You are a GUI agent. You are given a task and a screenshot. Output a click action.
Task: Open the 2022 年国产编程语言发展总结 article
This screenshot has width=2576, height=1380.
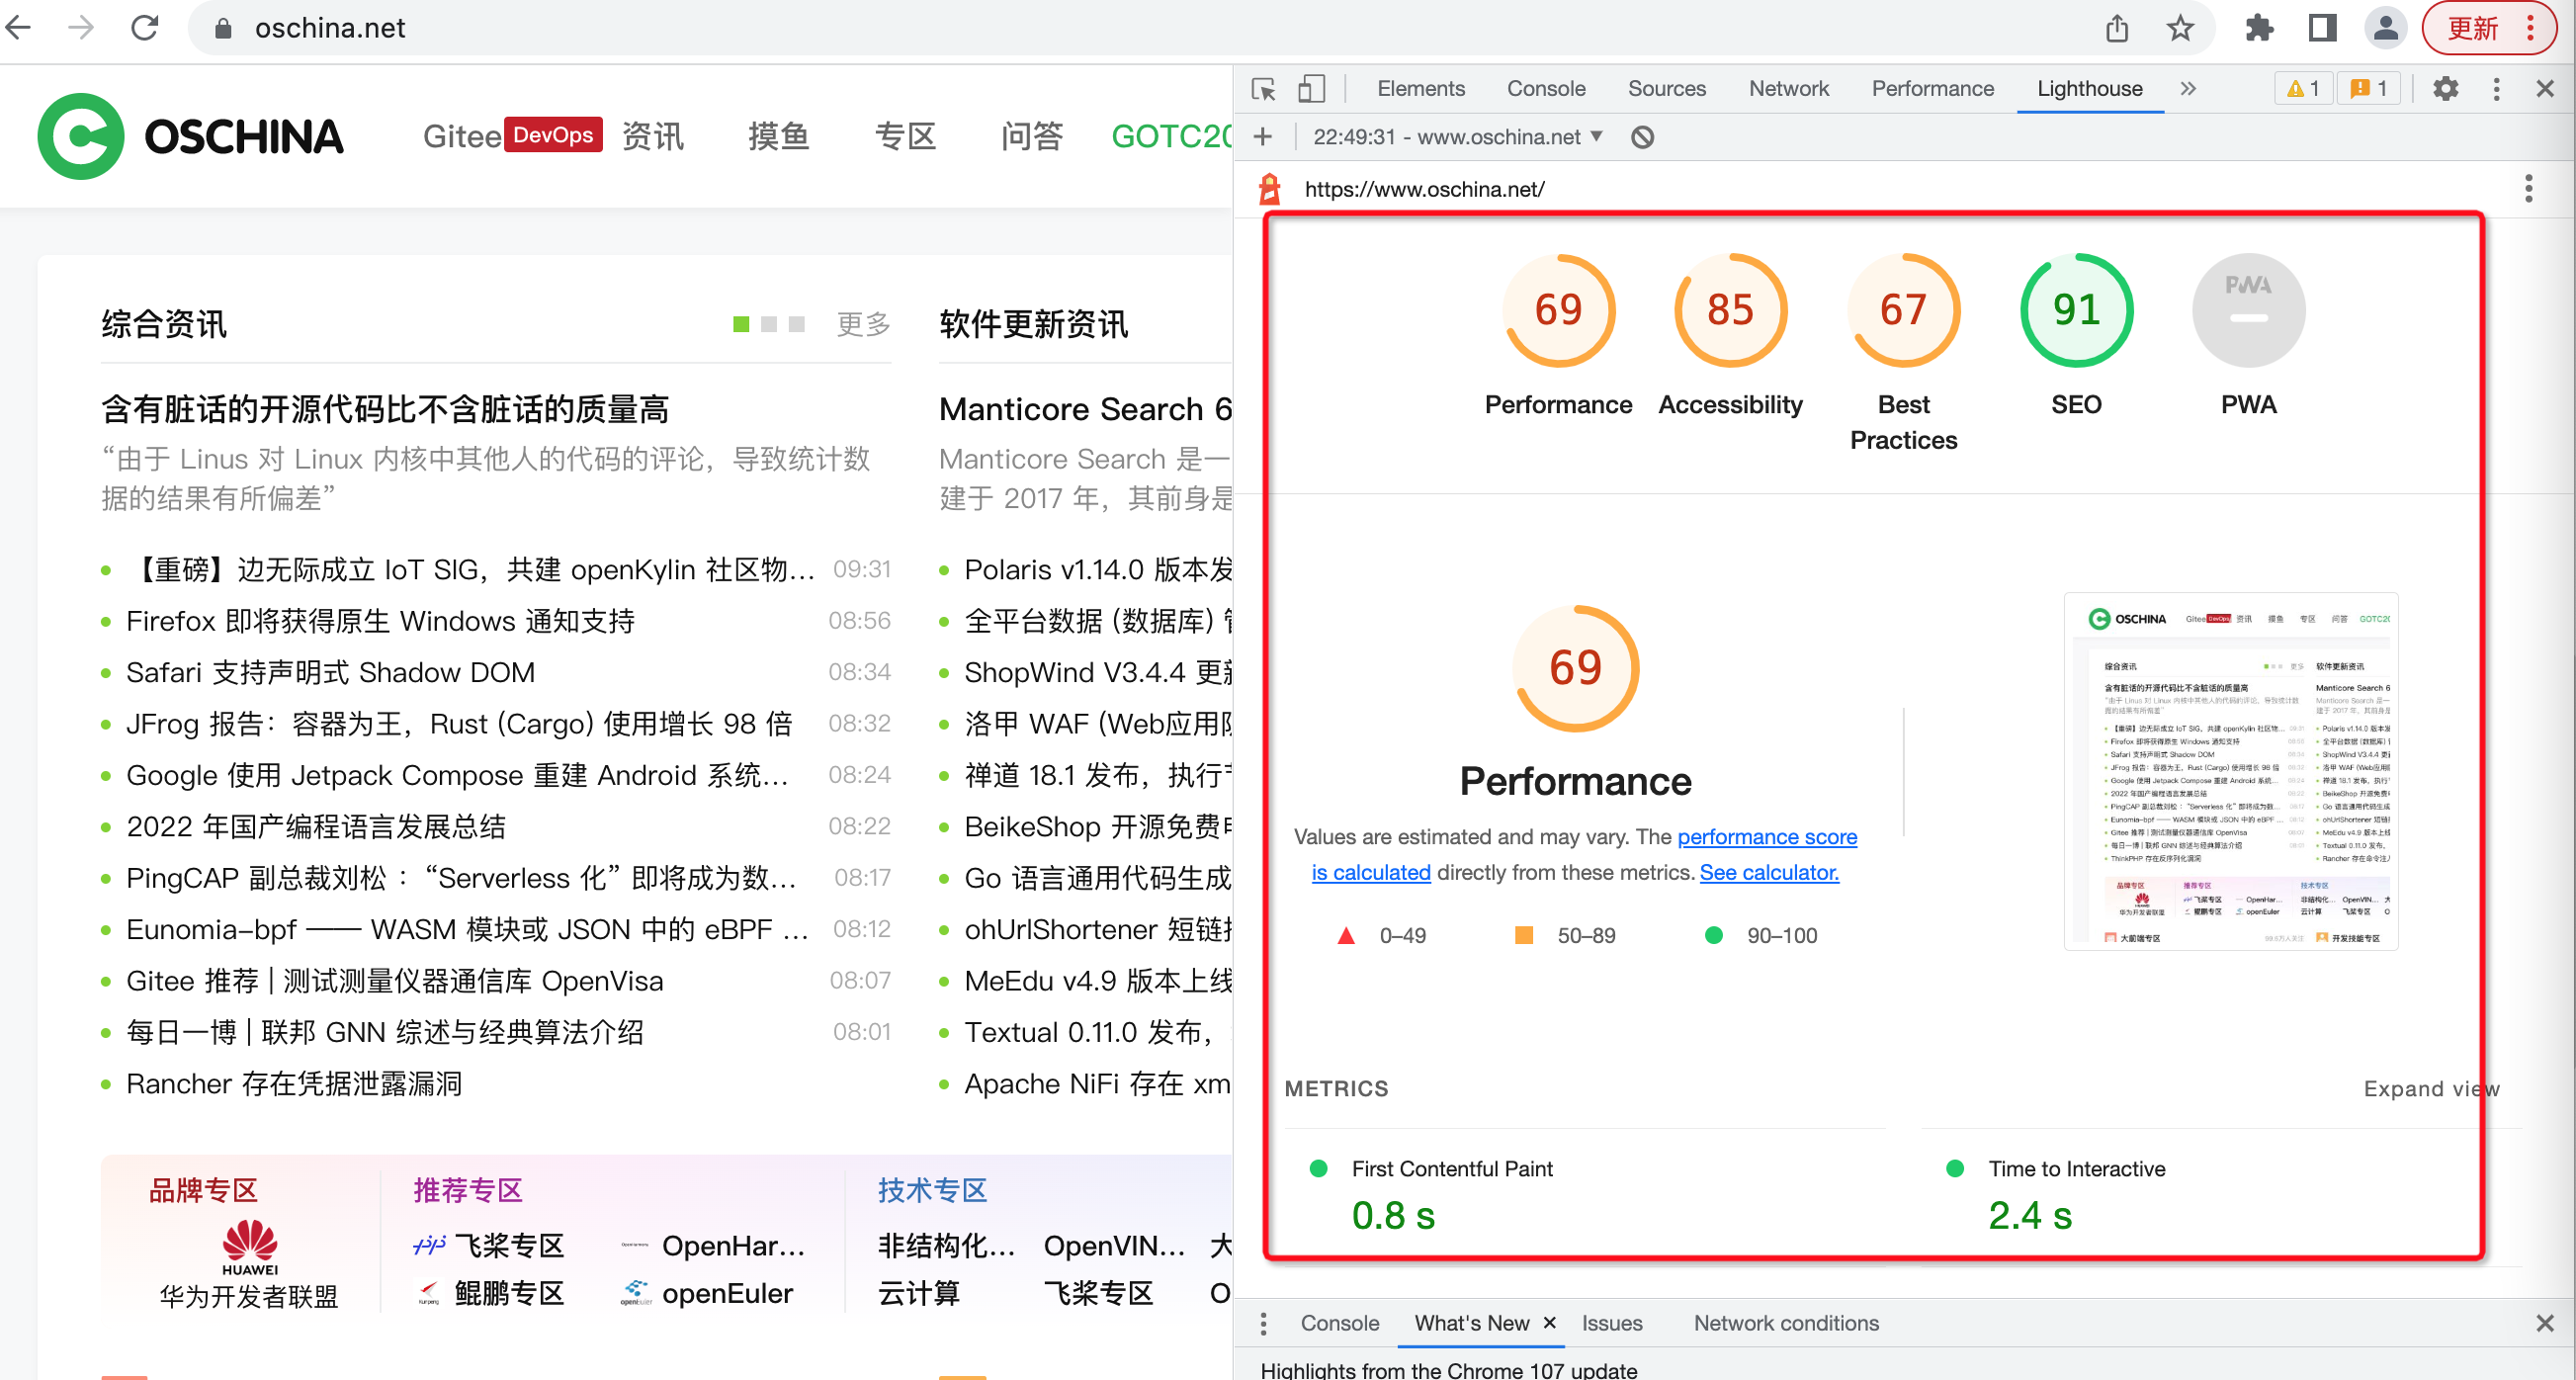[315, 827]
